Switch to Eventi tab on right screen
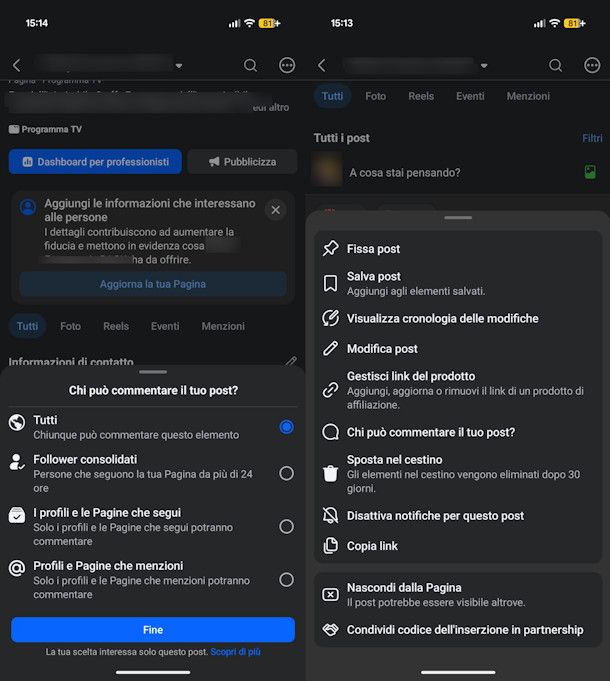The height and width of the screenshot is (681, 610). [x=470, y=96]
